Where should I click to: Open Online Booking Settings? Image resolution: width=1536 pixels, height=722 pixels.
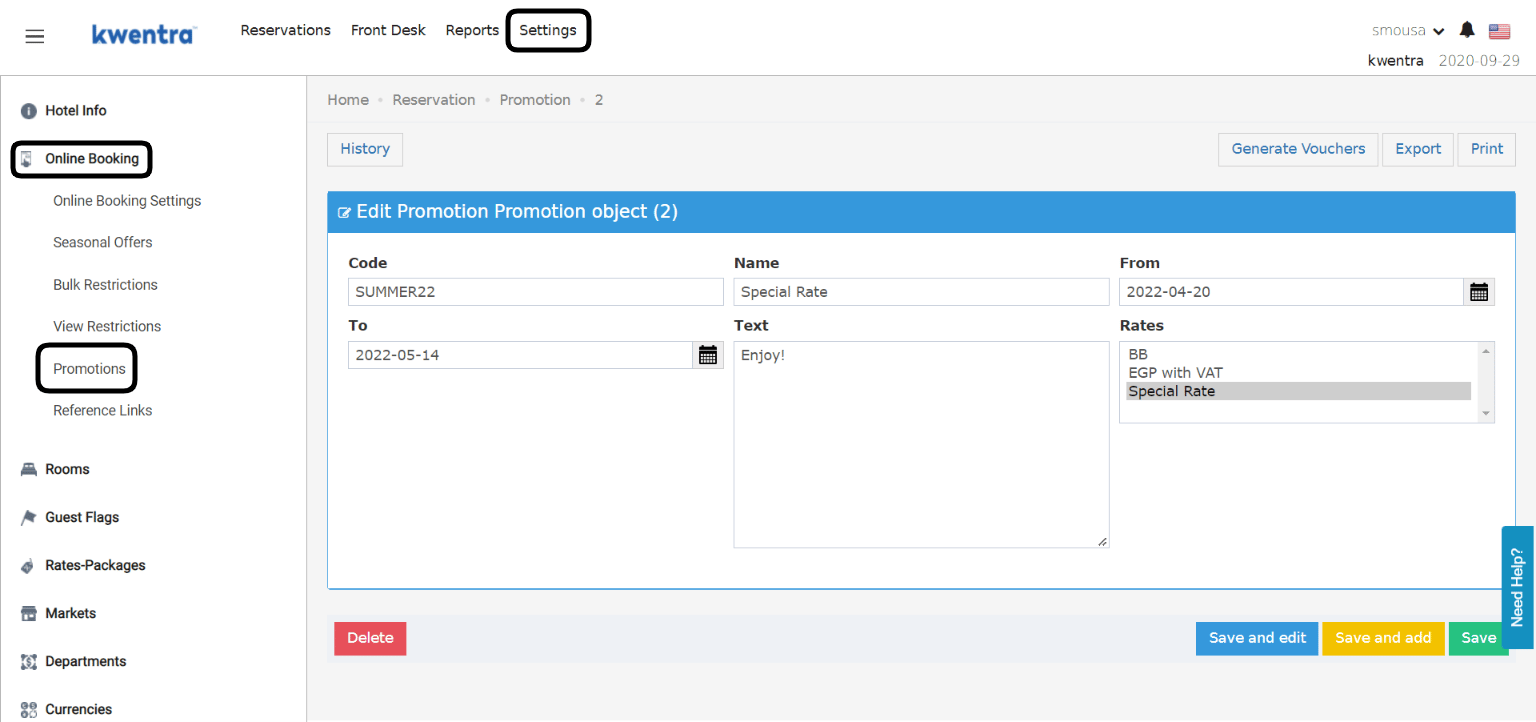[127, 201]
